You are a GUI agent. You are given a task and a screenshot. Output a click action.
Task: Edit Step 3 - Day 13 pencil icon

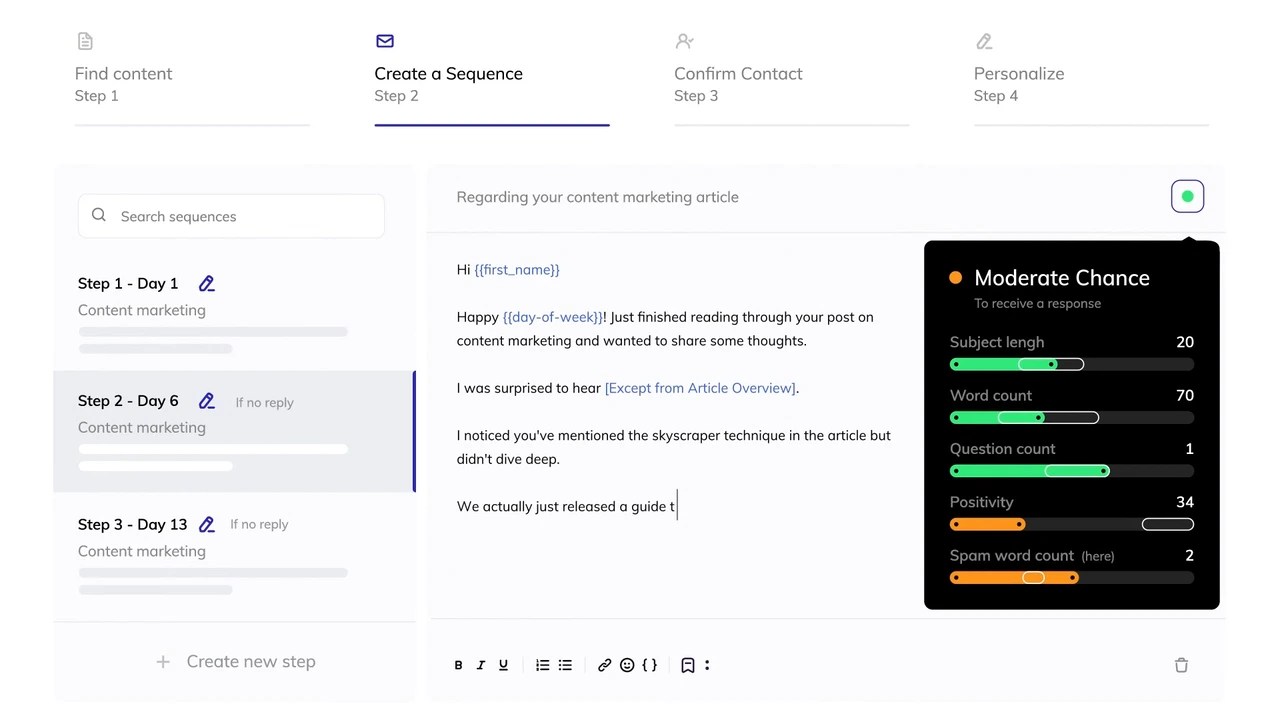coord(206,524)
